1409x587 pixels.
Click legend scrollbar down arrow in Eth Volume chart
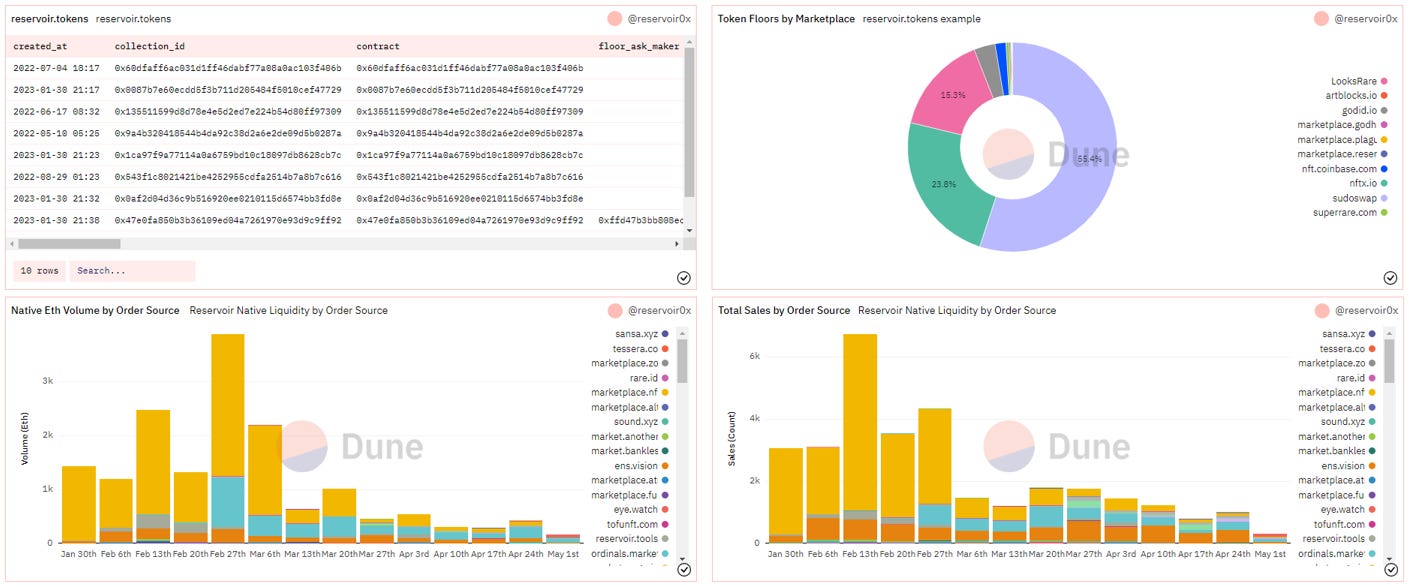point(683,560)
